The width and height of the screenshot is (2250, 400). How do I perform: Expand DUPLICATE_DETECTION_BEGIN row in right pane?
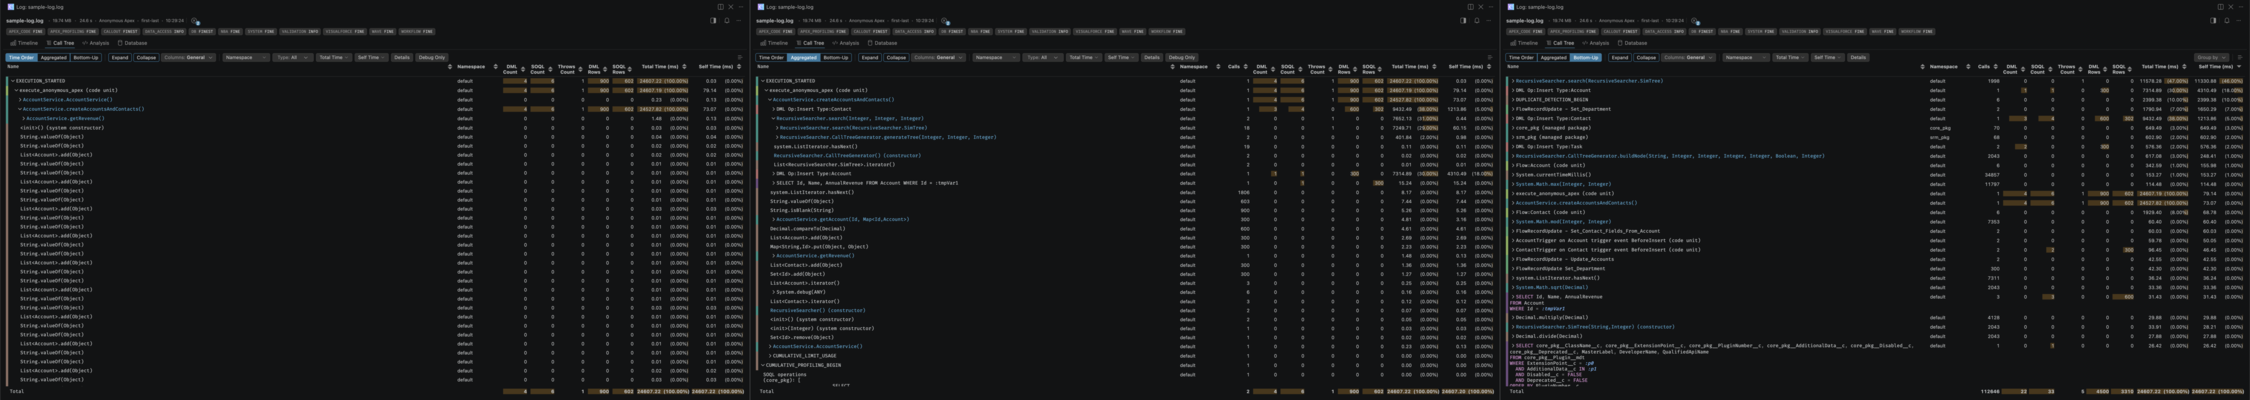(1513, 99)
